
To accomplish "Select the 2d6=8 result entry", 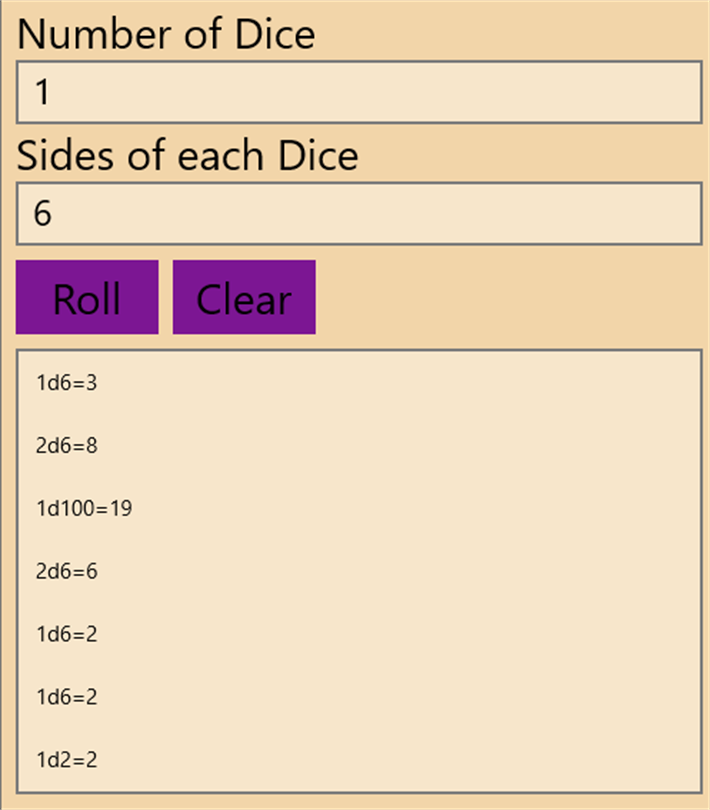I will pos(67,445).
